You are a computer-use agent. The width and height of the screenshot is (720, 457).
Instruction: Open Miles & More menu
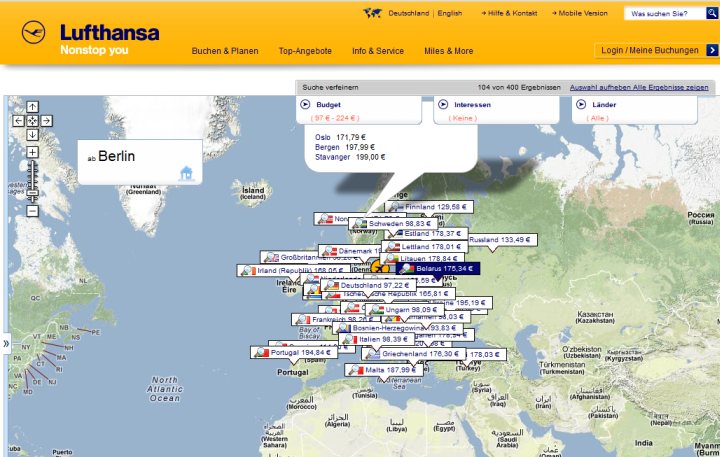point(449,51)
